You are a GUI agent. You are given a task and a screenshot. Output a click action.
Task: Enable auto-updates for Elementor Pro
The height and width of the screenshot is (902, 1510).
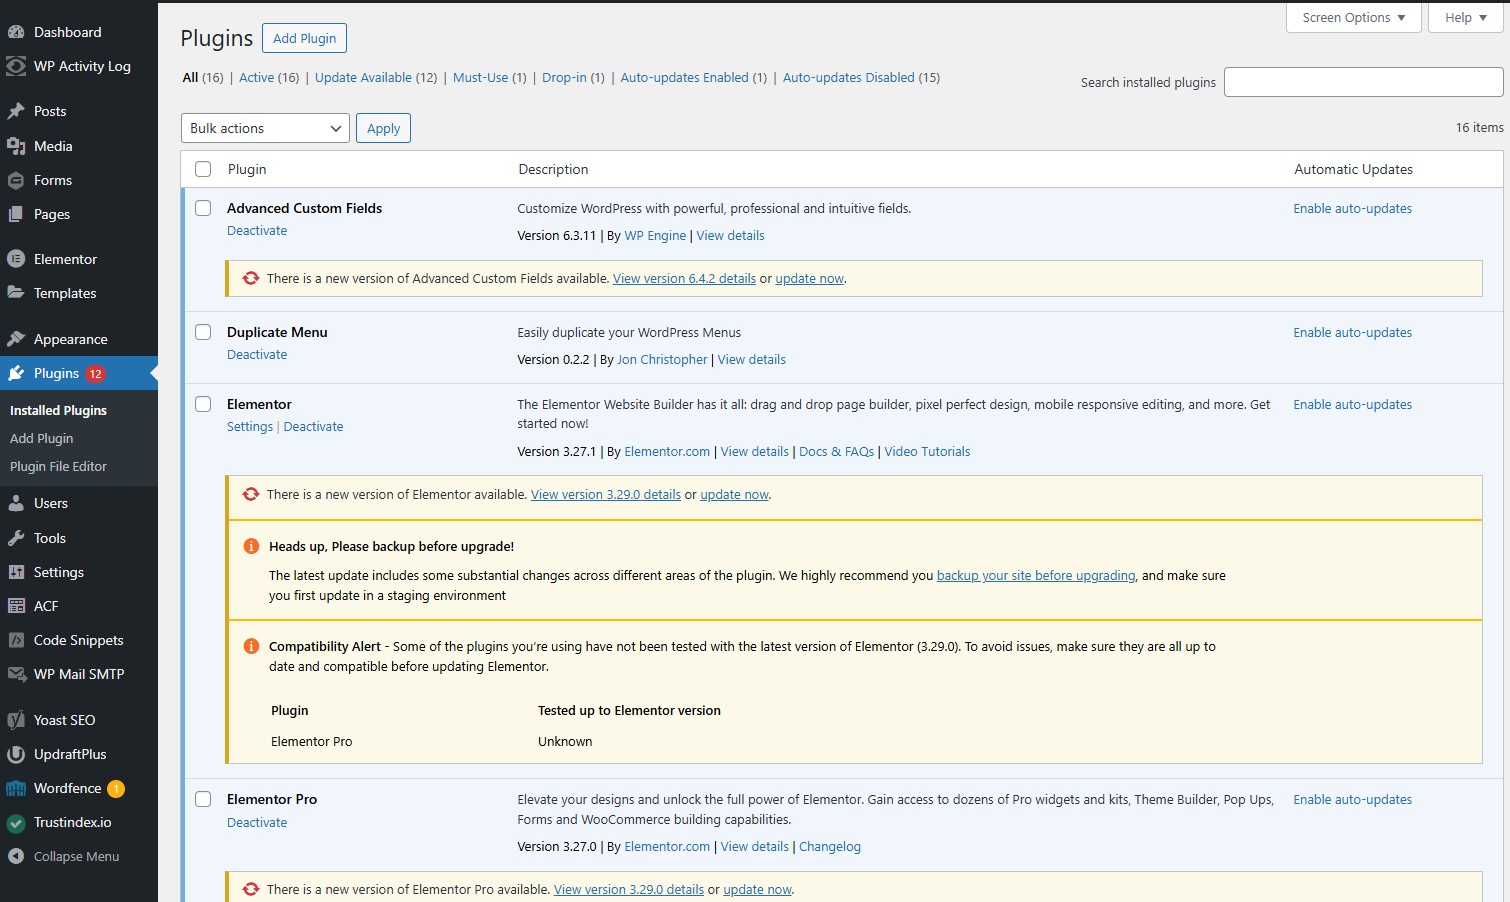1352,799
